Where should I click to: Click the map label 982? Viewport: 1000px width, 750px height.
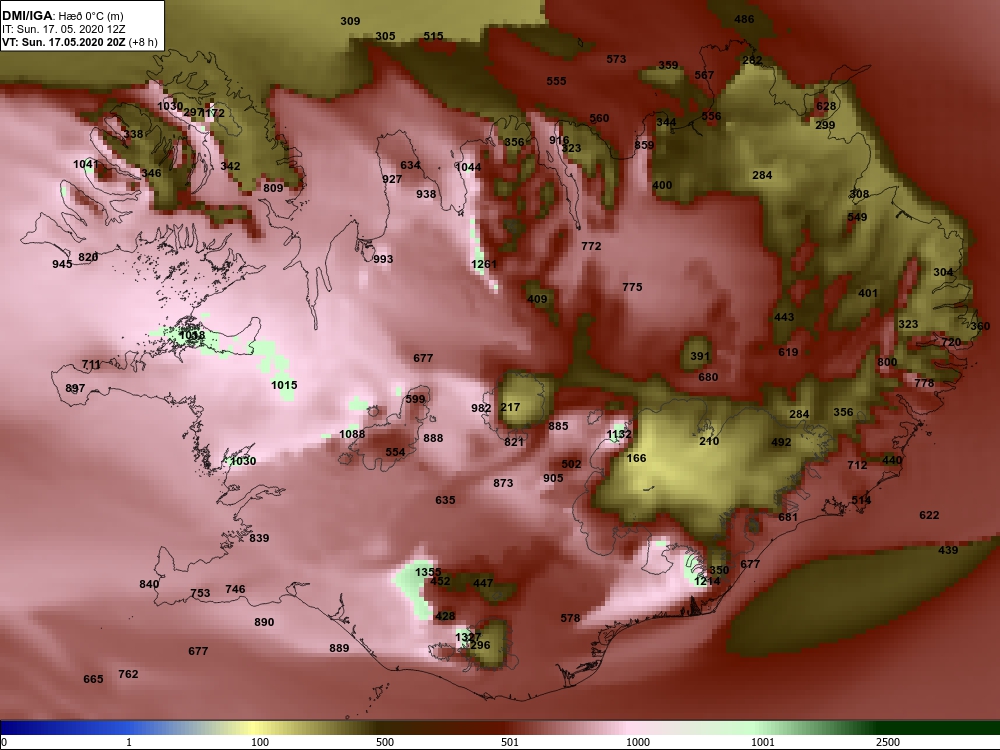pyautogui.click(x=481, y=408)
